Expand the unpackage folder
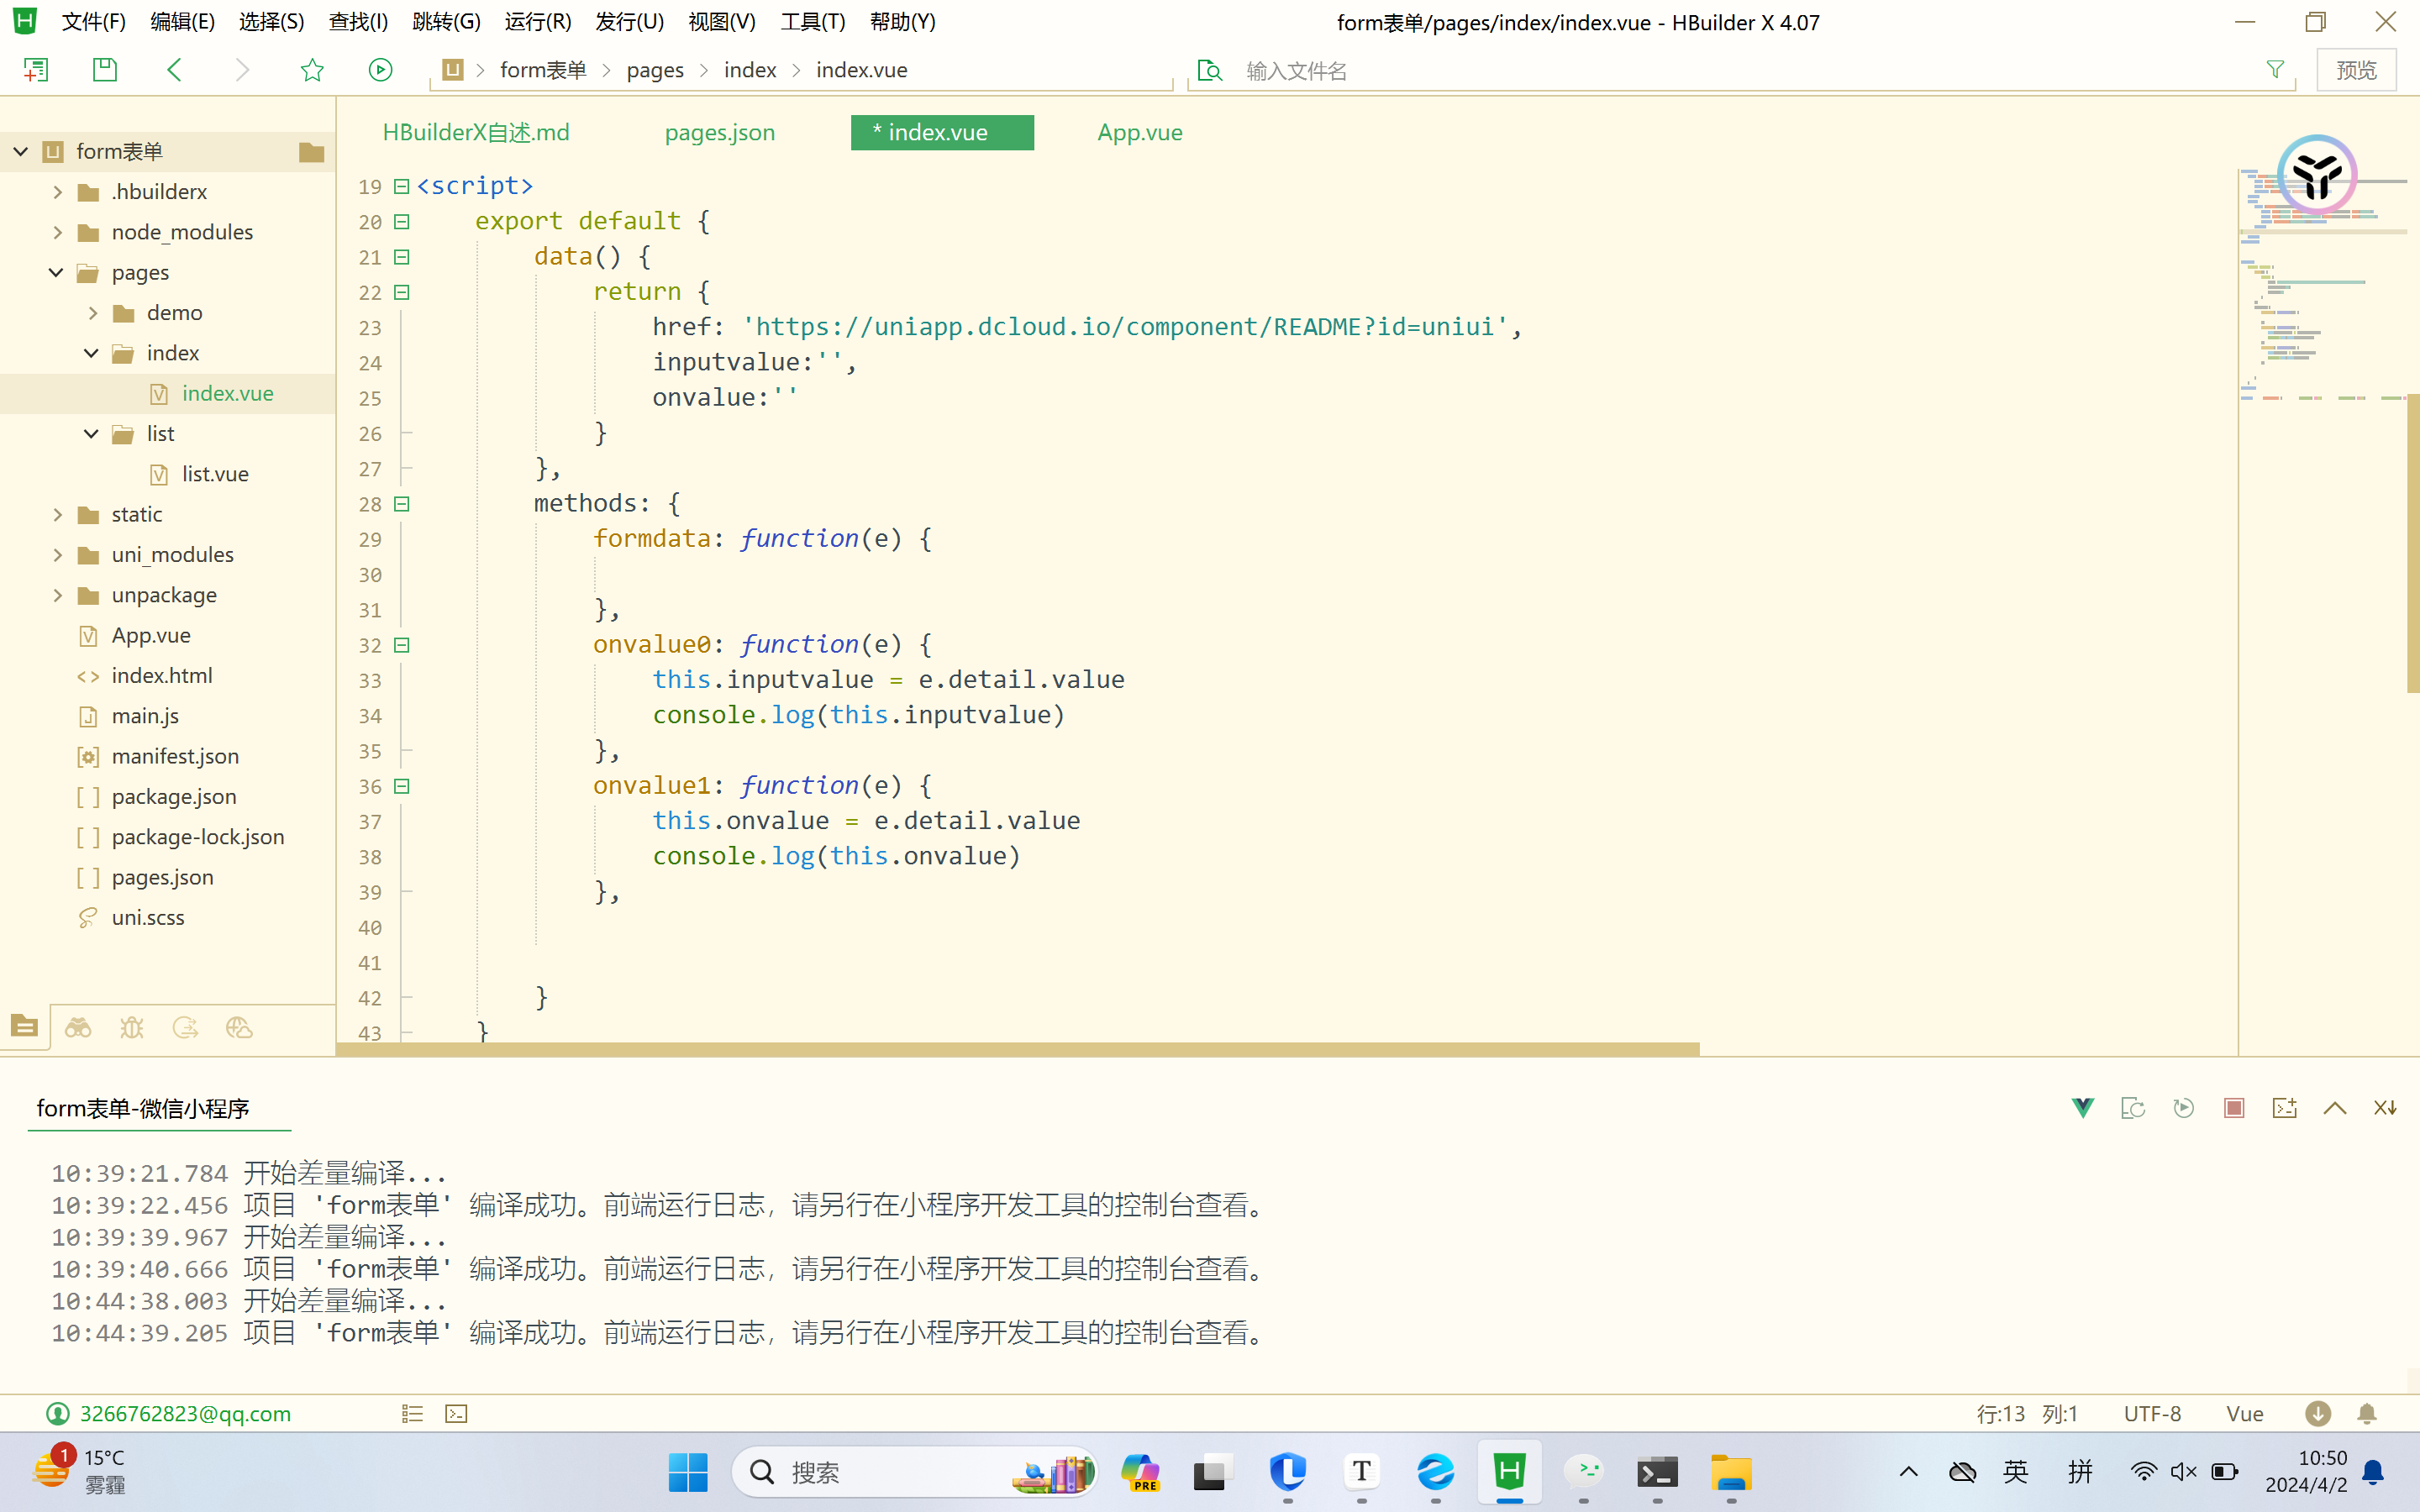This screenshot has height=1512, width=2420. pyautogui.click(x=58, y=595)
